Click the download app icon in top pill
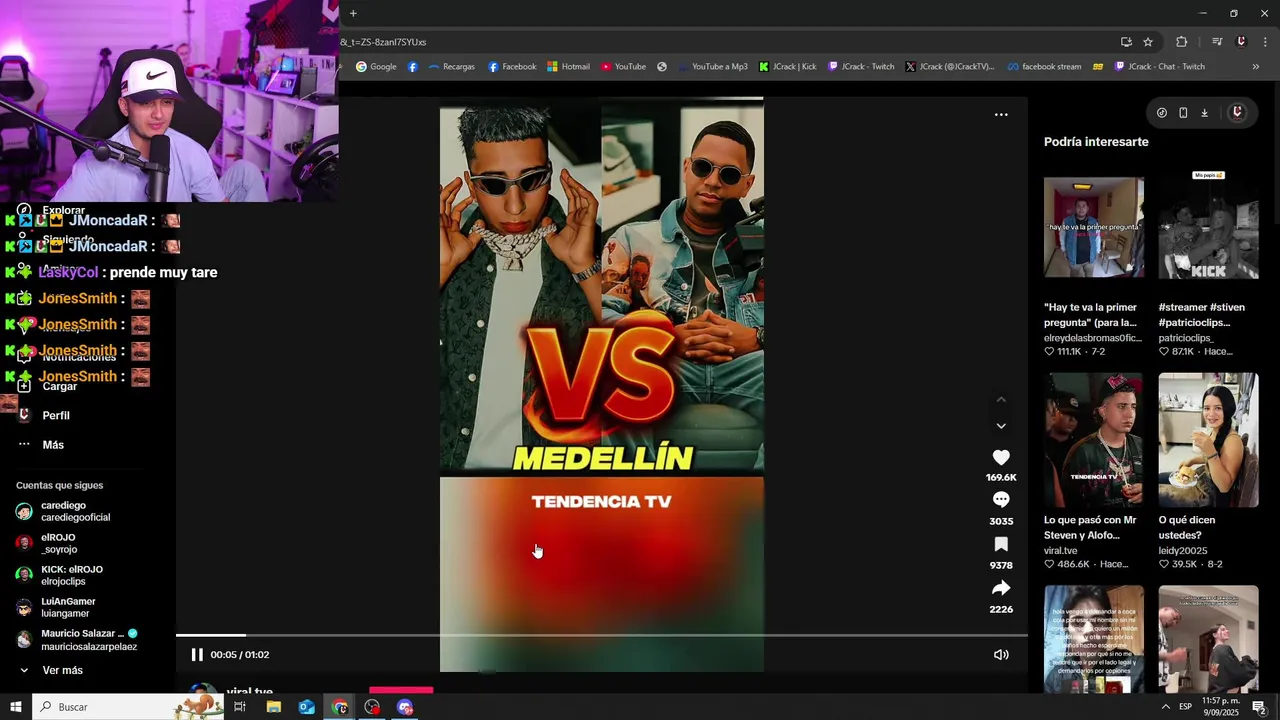This screenshot has width=1280, height=720. [x=1204, y=113]
